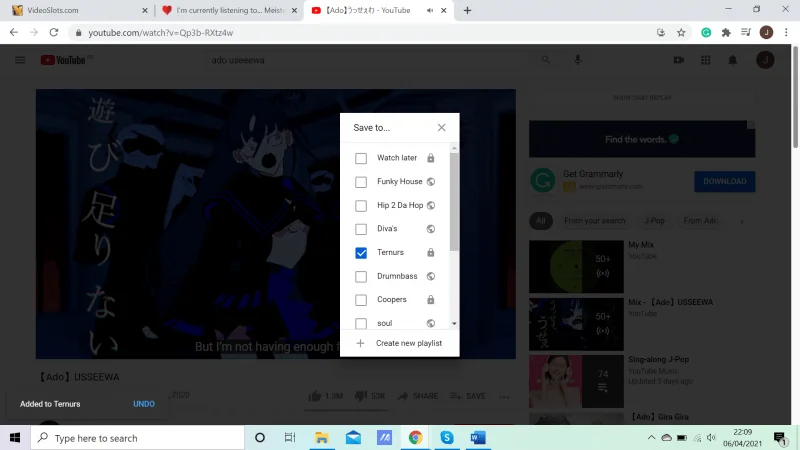
Task: Tick the soul playlist checkbox
Action: tap(361, 323)
